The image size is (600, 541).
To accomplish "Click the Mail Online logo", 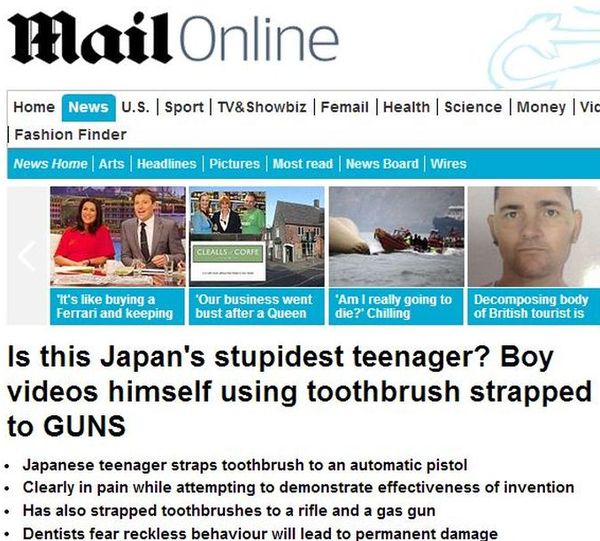I will [x=173, y=38].
